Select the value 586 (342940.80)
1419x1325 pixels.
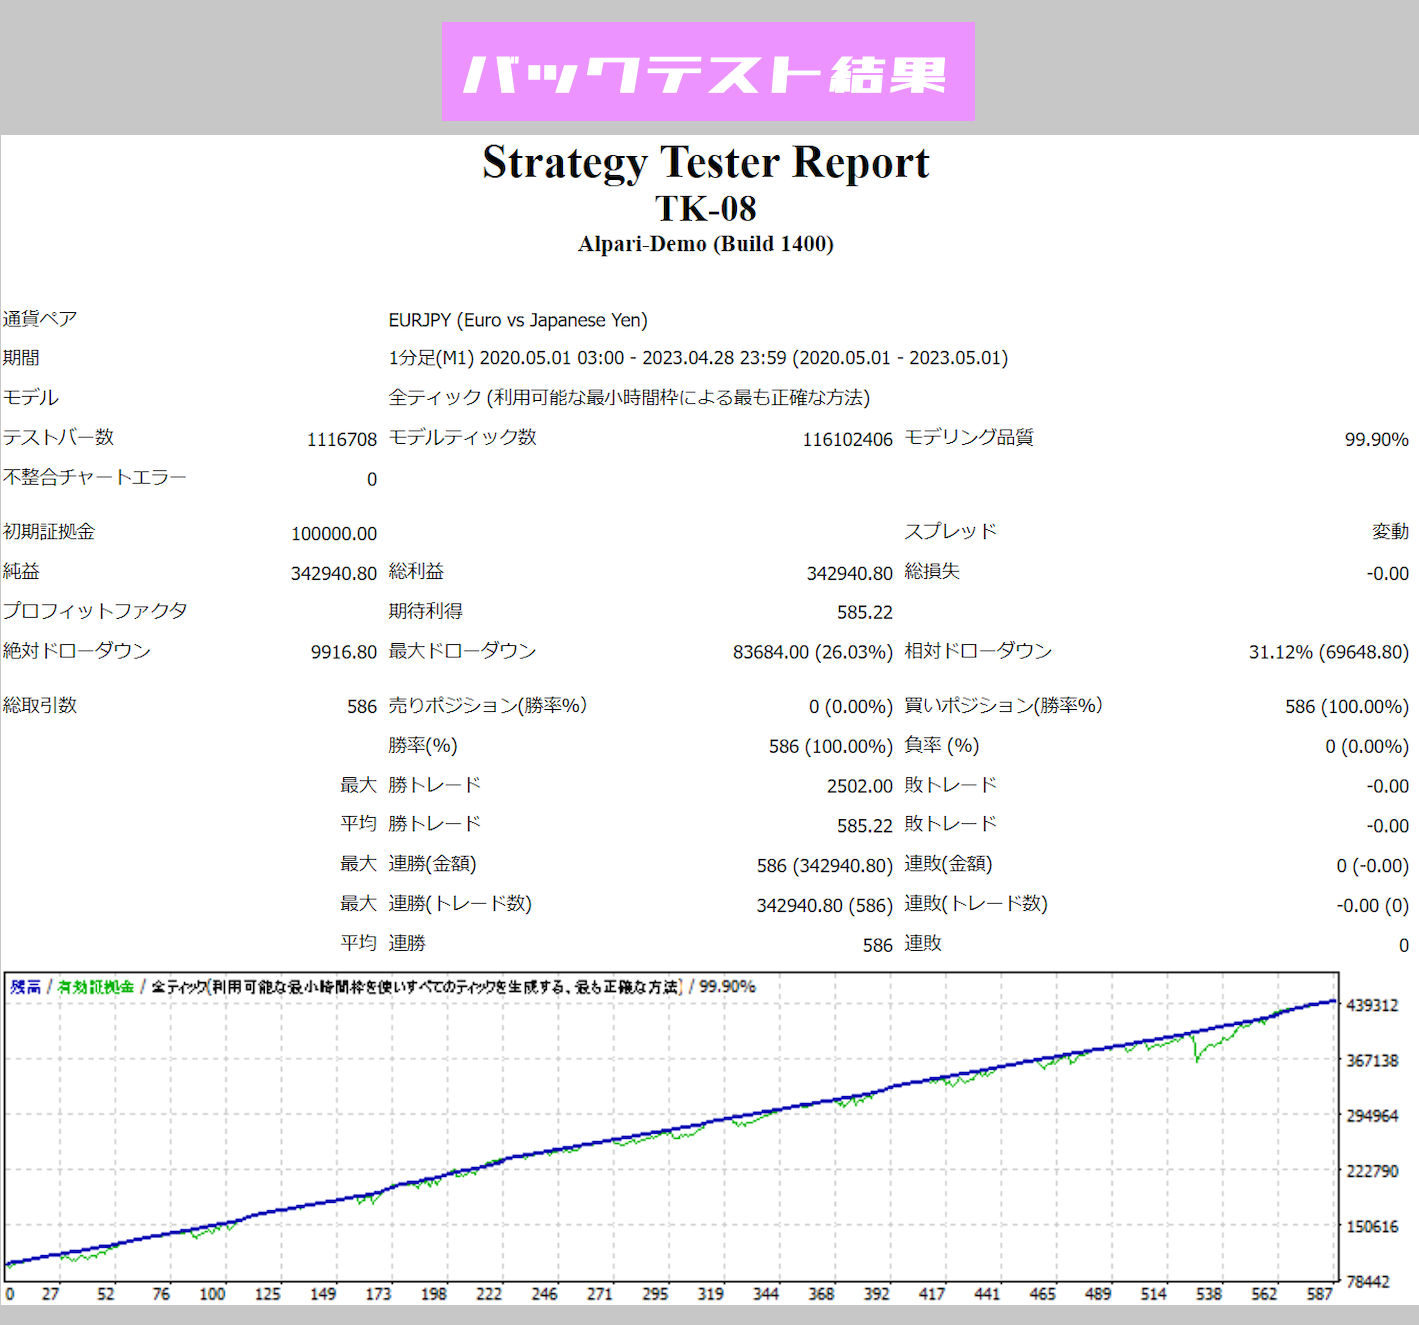[825, 865]
